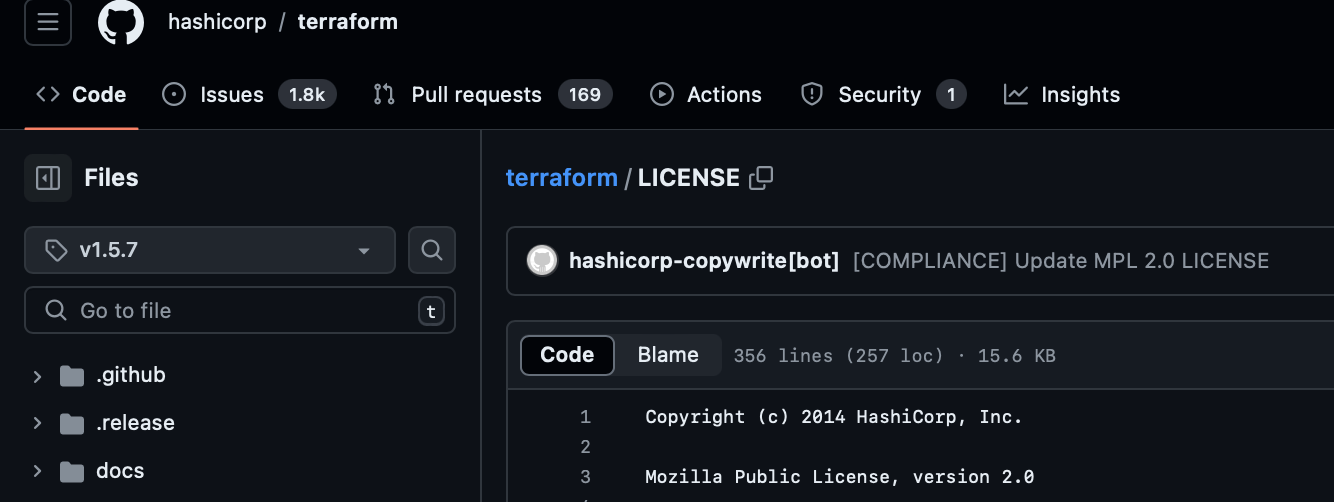Copy the LICENSE file path
1334x502 pixels.
[x=761, y=178]
